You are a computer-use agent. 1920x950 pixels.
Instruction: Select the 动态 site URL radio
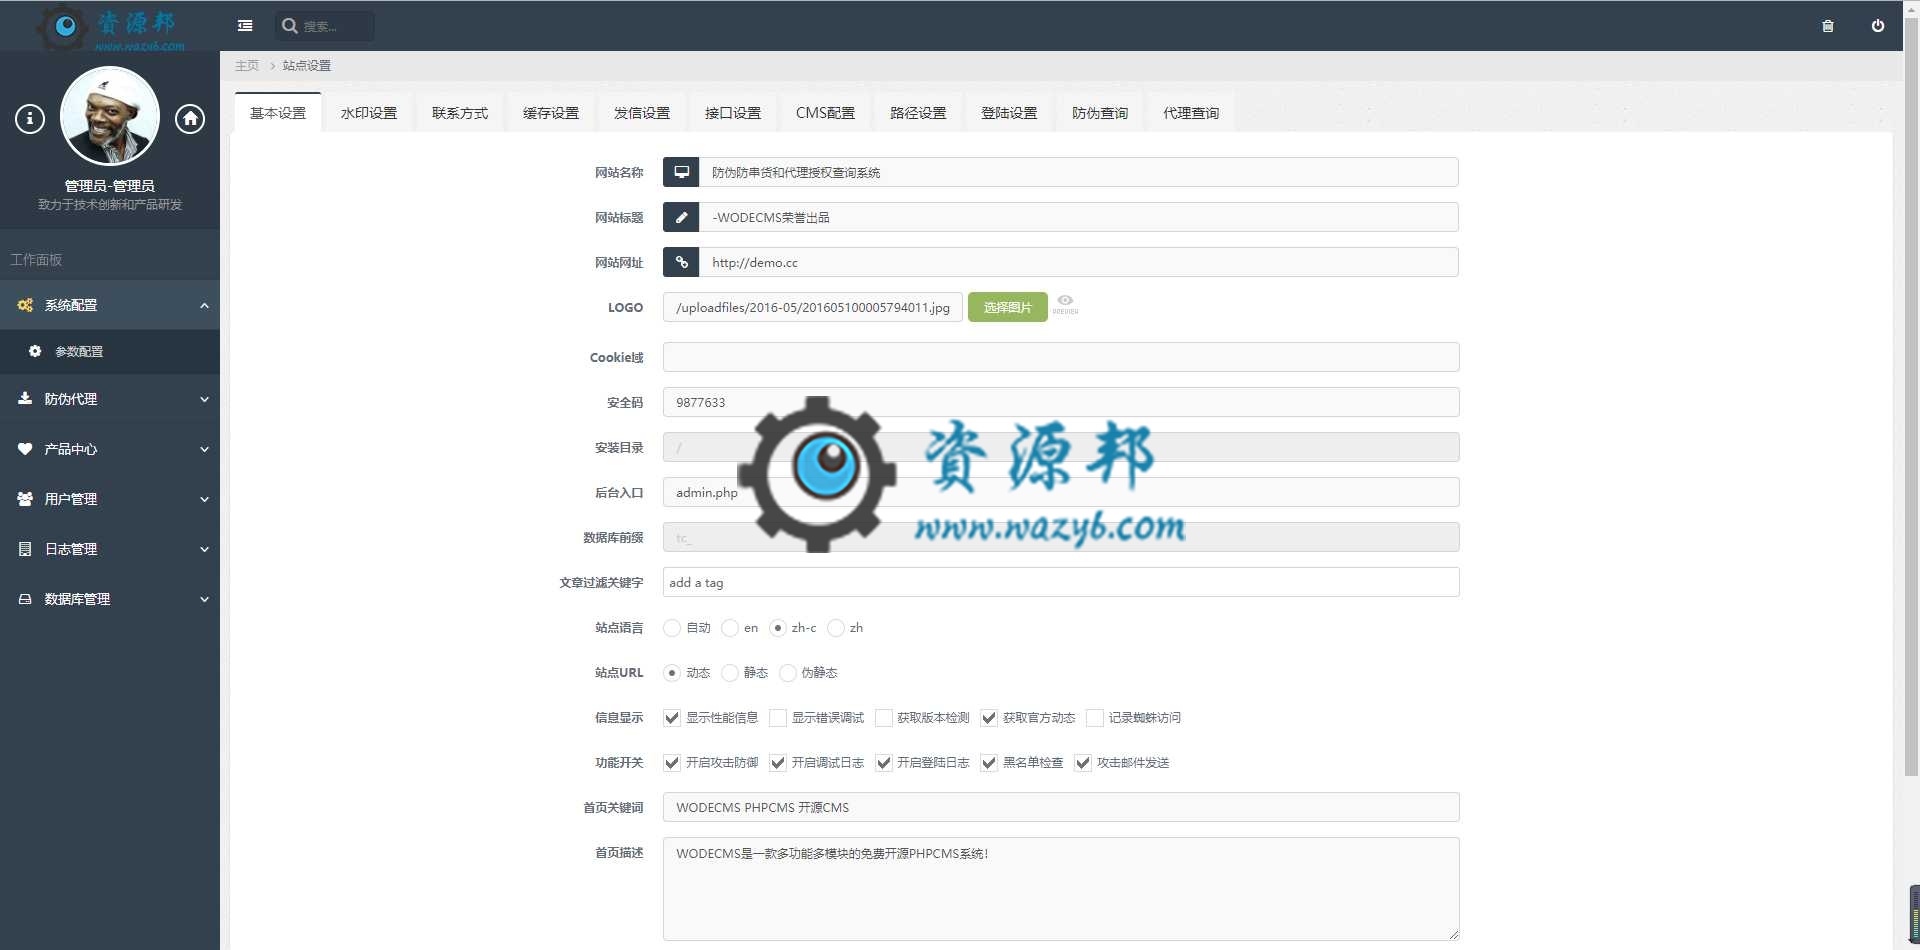(x=672, y=673)
